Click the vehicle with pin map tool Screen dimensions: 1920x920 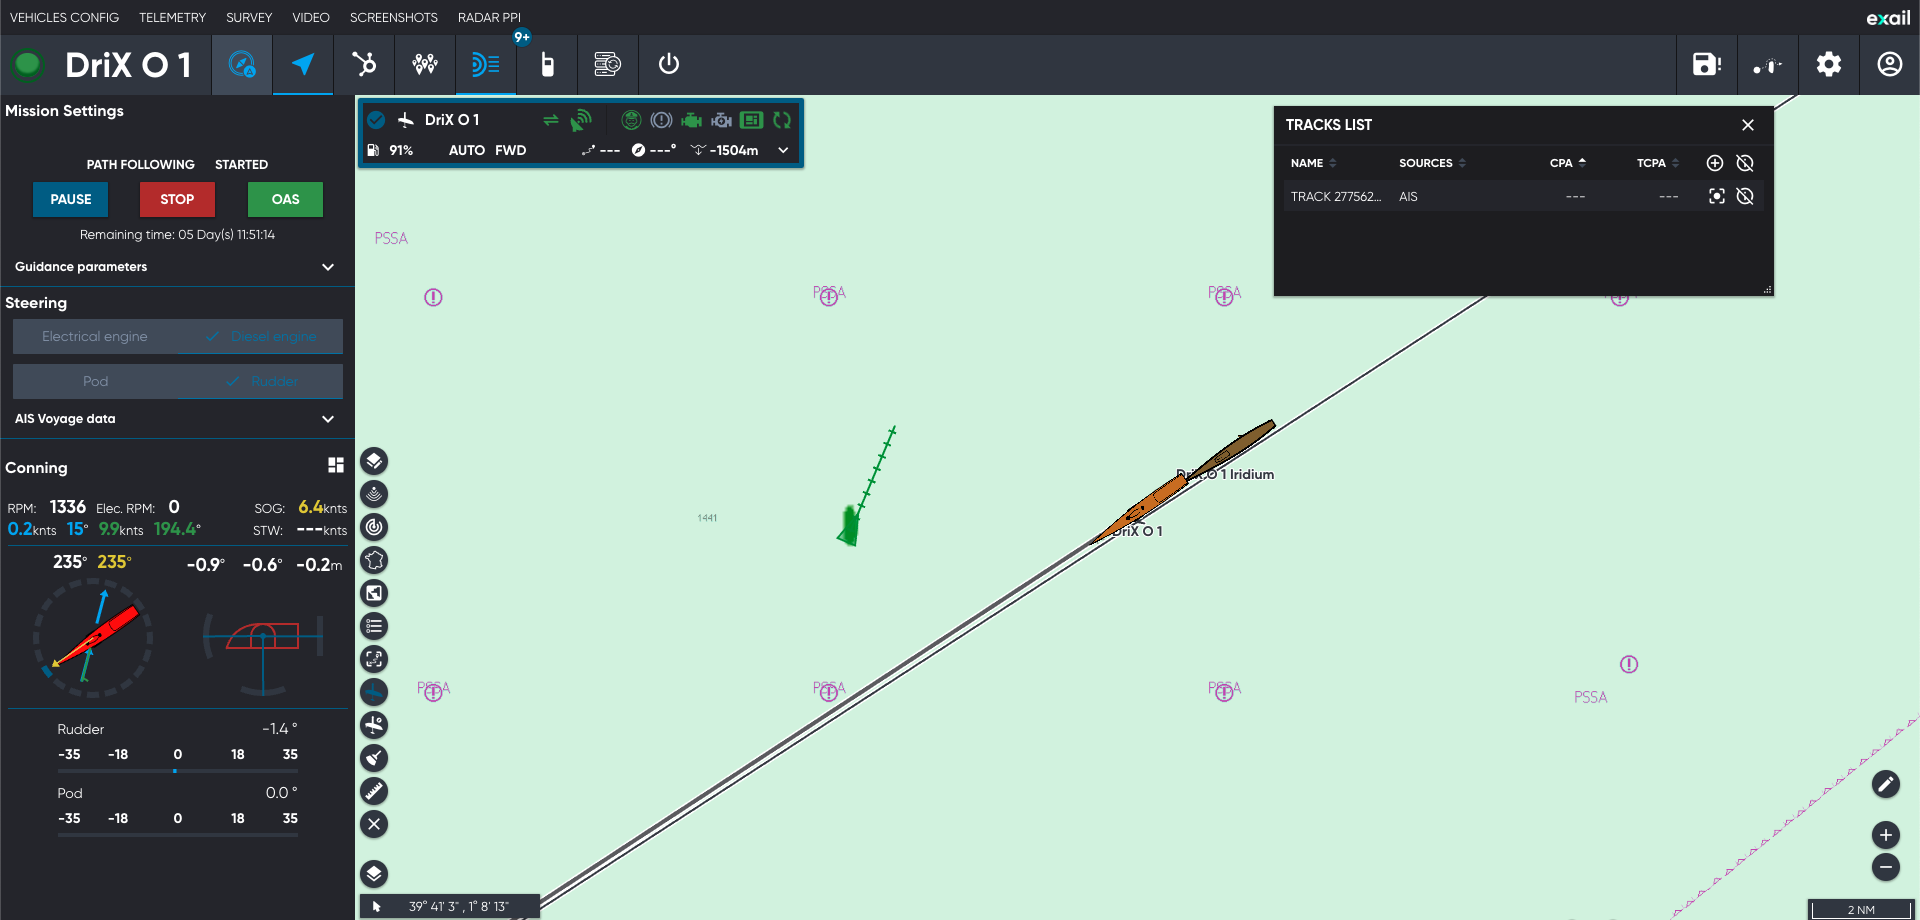pyautogui.click(x=374, y=725)
